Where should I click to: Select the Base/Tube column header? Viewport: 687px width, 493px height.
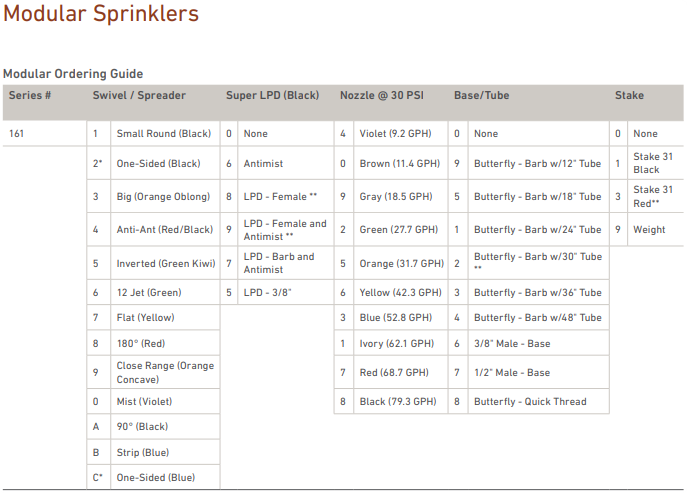coord(482,96)
